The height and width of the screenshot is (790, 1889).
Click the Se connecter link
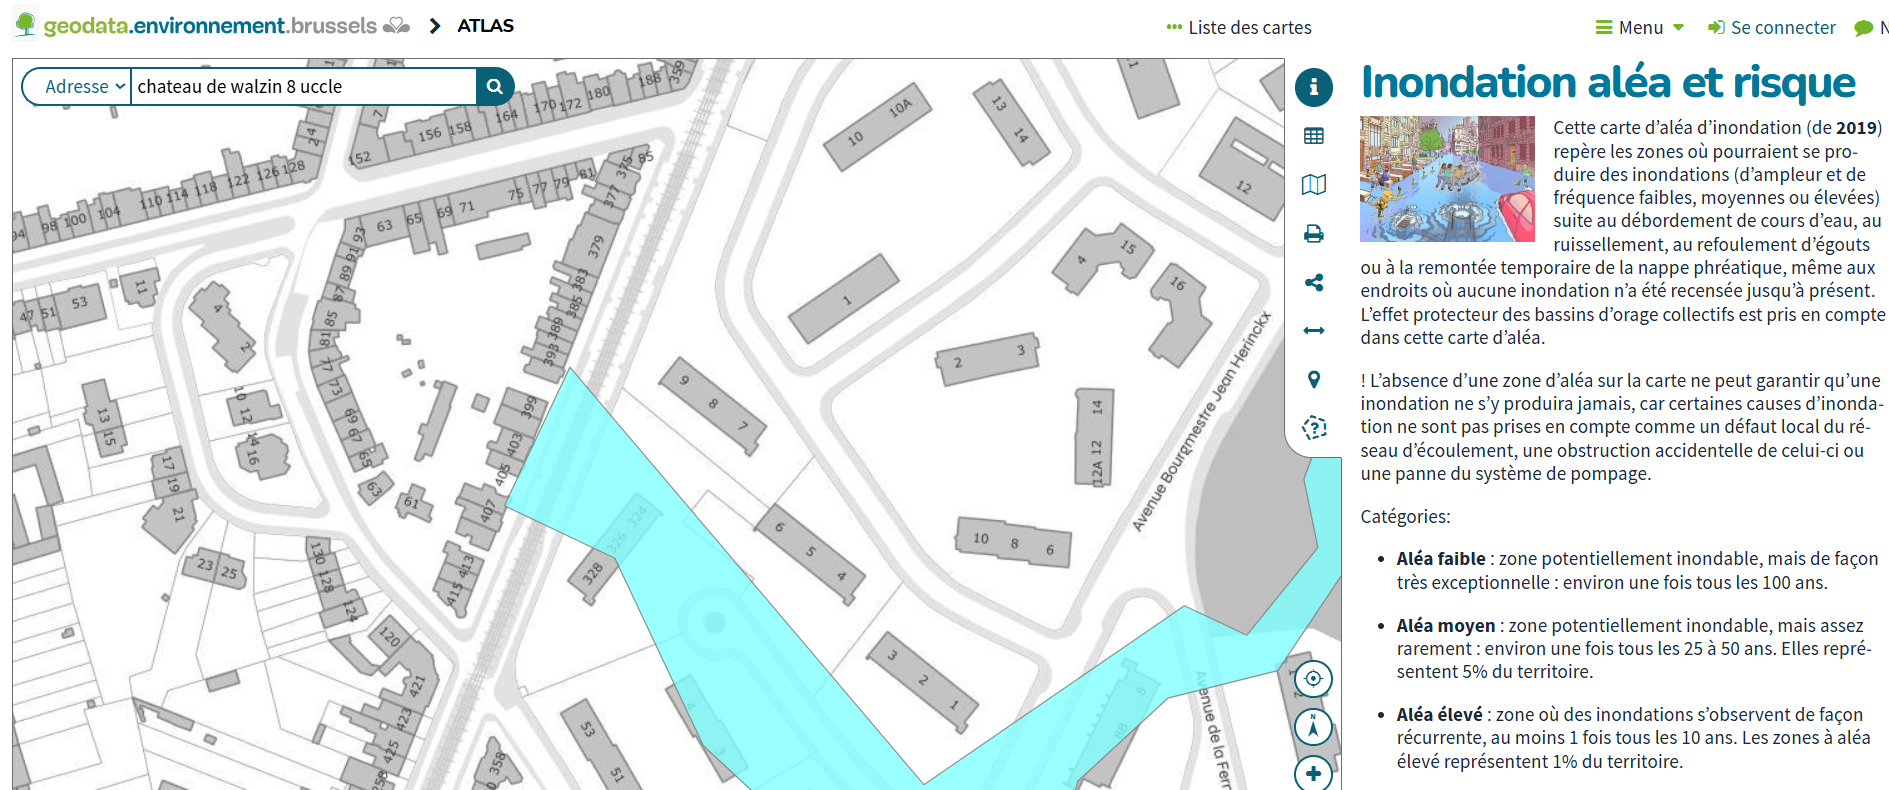click(x=1772, y=28)
